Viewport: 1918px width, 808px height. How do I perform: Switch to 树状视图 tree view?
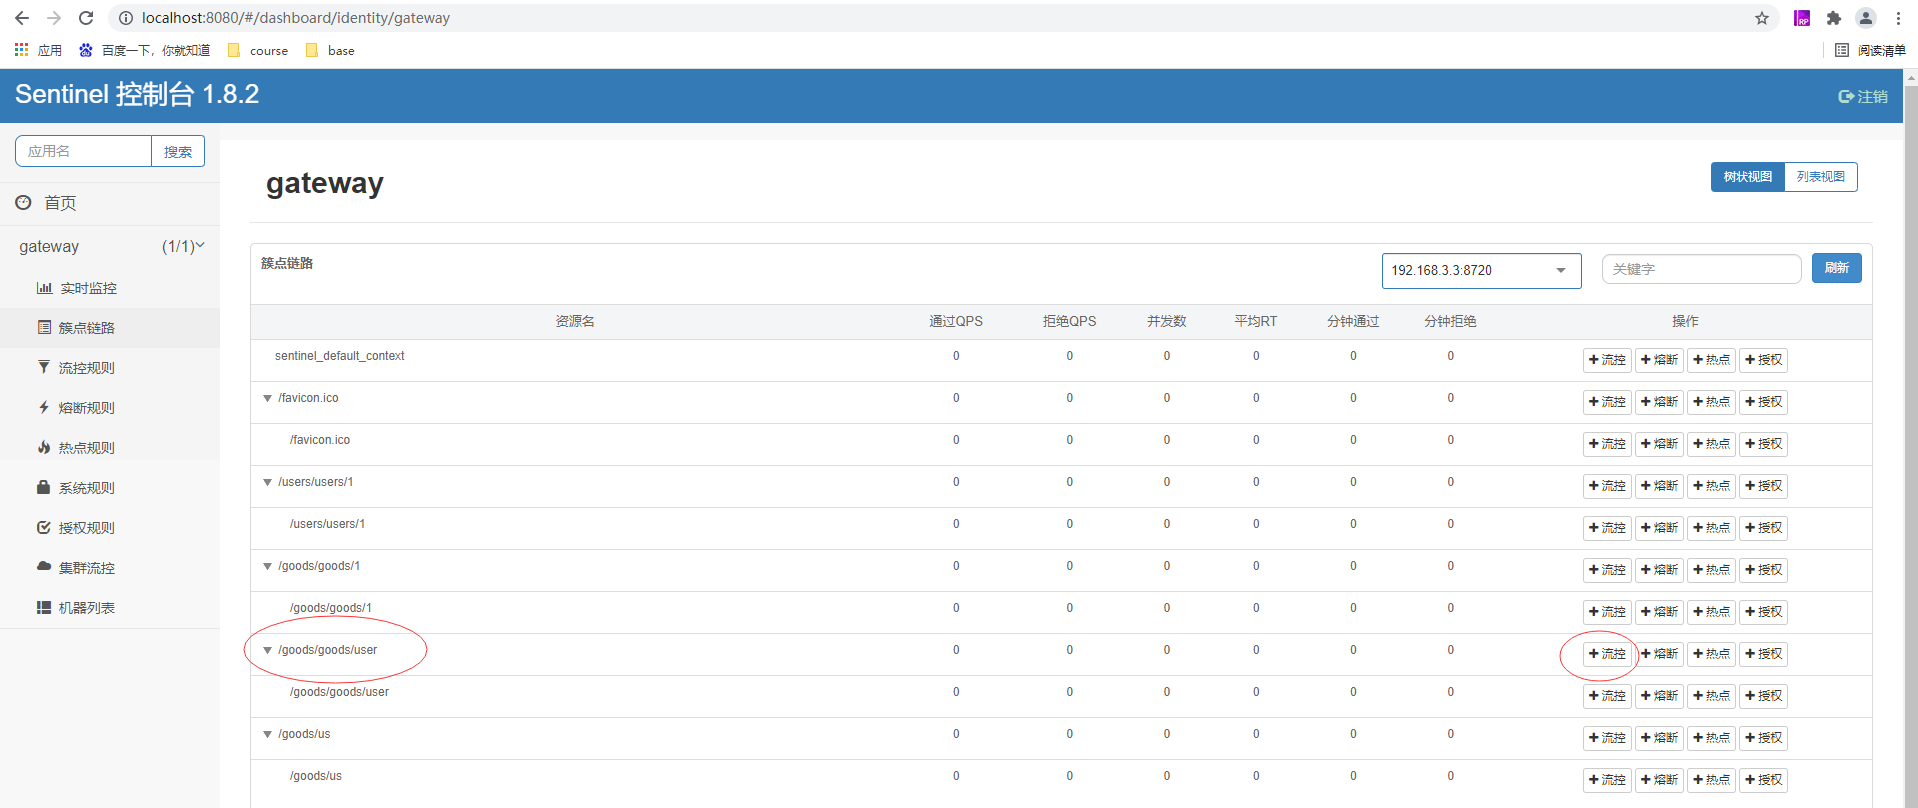(x=1747, y=177)
